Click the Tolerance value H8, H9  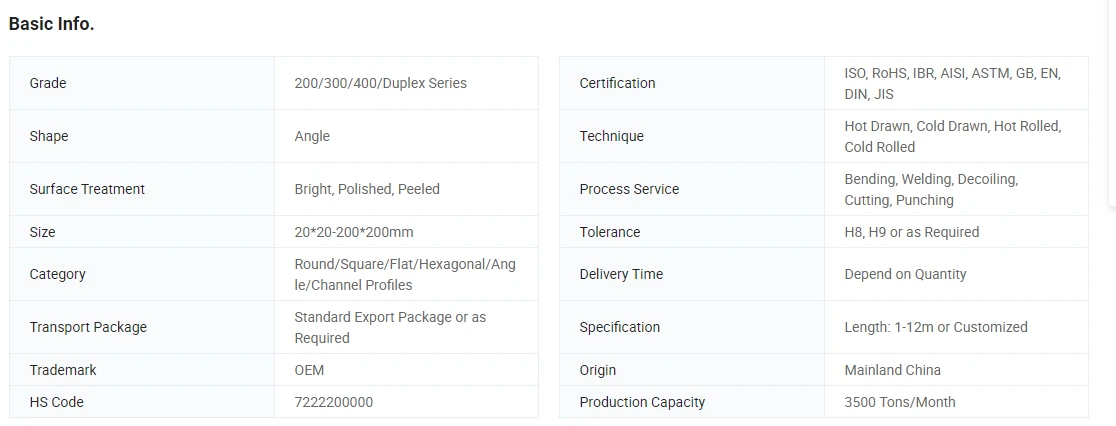[912, 232]
